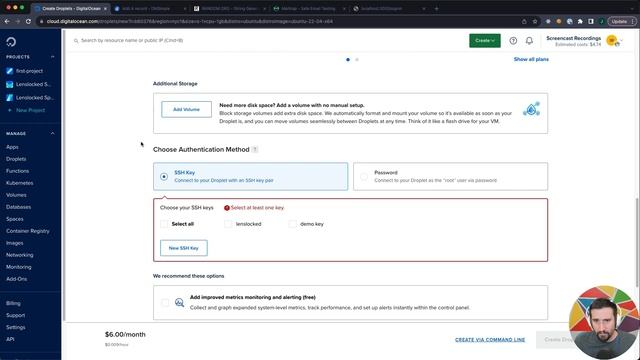The width and height of the screenshot is (640, 360).
Task: Check the demo key SSH key
Action: tap(292, 224)
